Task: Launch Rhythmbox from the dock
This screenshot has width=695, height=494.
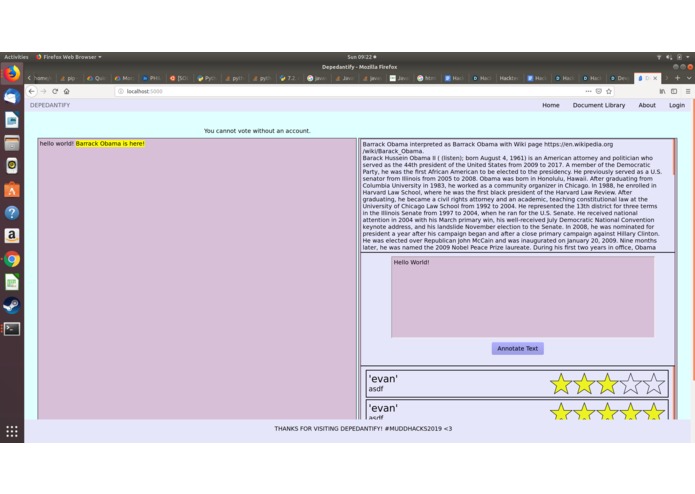Action: [x=12, y=166]
